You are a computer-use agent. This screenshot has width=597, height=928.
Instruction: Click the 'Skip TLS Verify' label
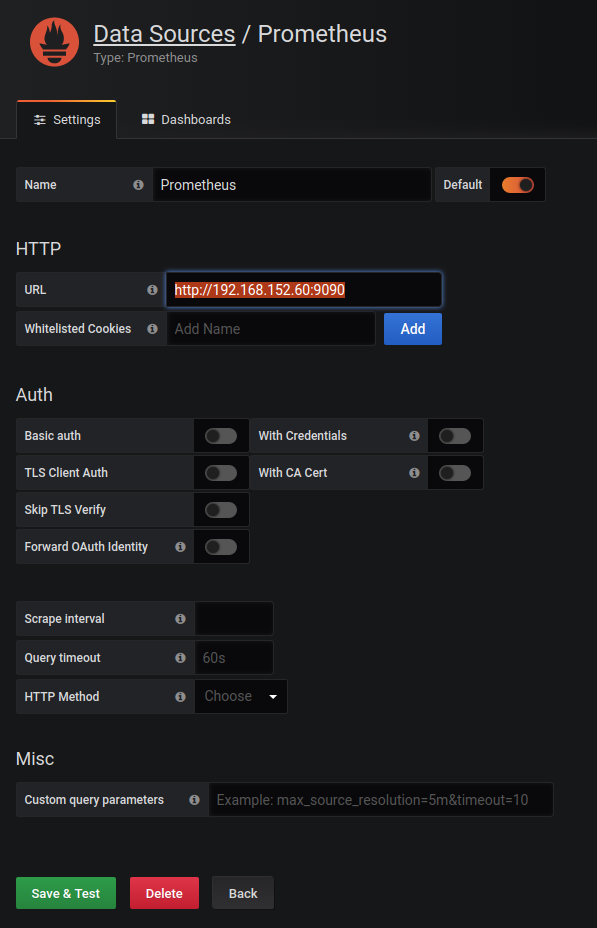coord(65,510)
